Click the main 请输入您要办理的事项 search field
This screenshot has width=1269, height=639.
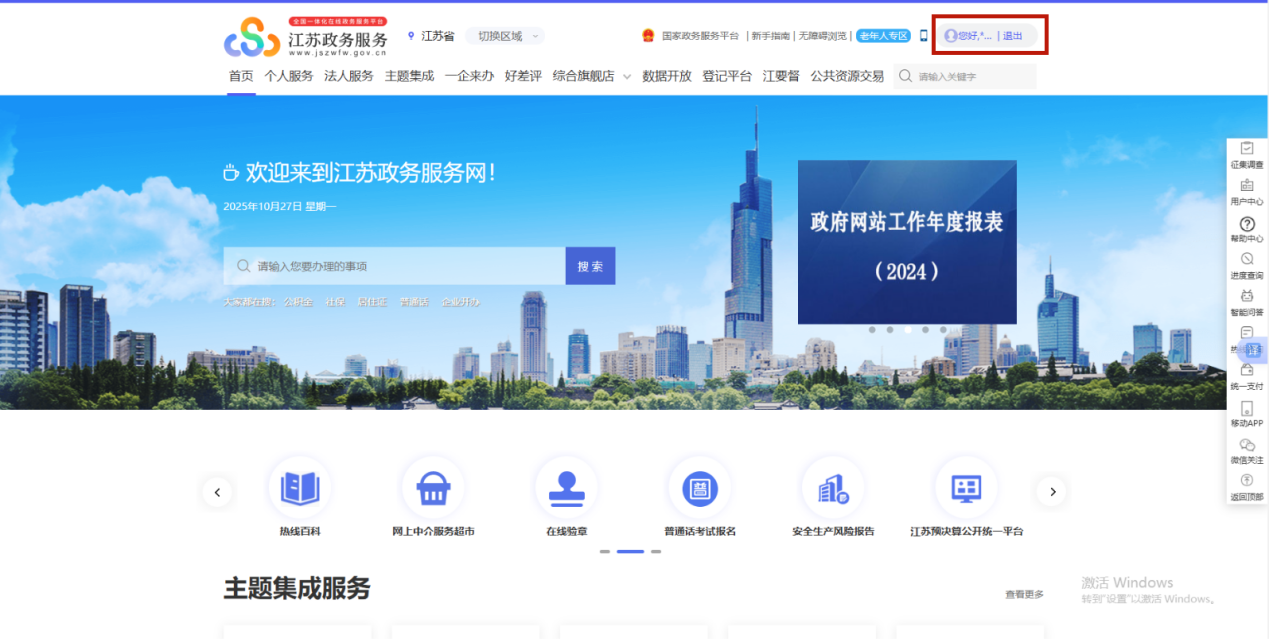(x=400, y=266)
